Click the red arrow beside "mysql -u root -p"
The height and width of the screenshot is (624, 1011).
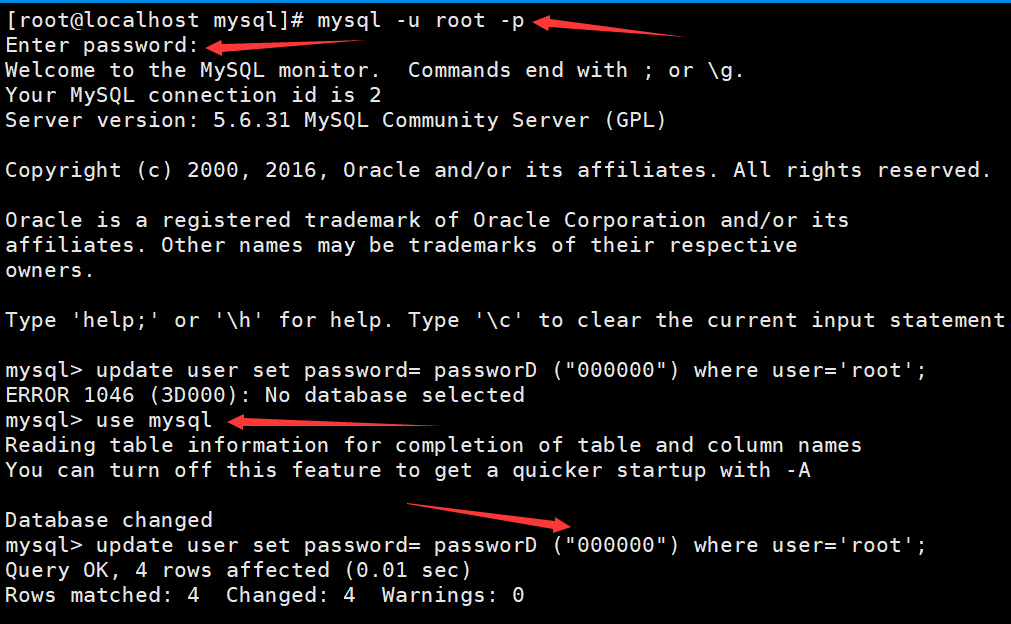click(610, 26)
